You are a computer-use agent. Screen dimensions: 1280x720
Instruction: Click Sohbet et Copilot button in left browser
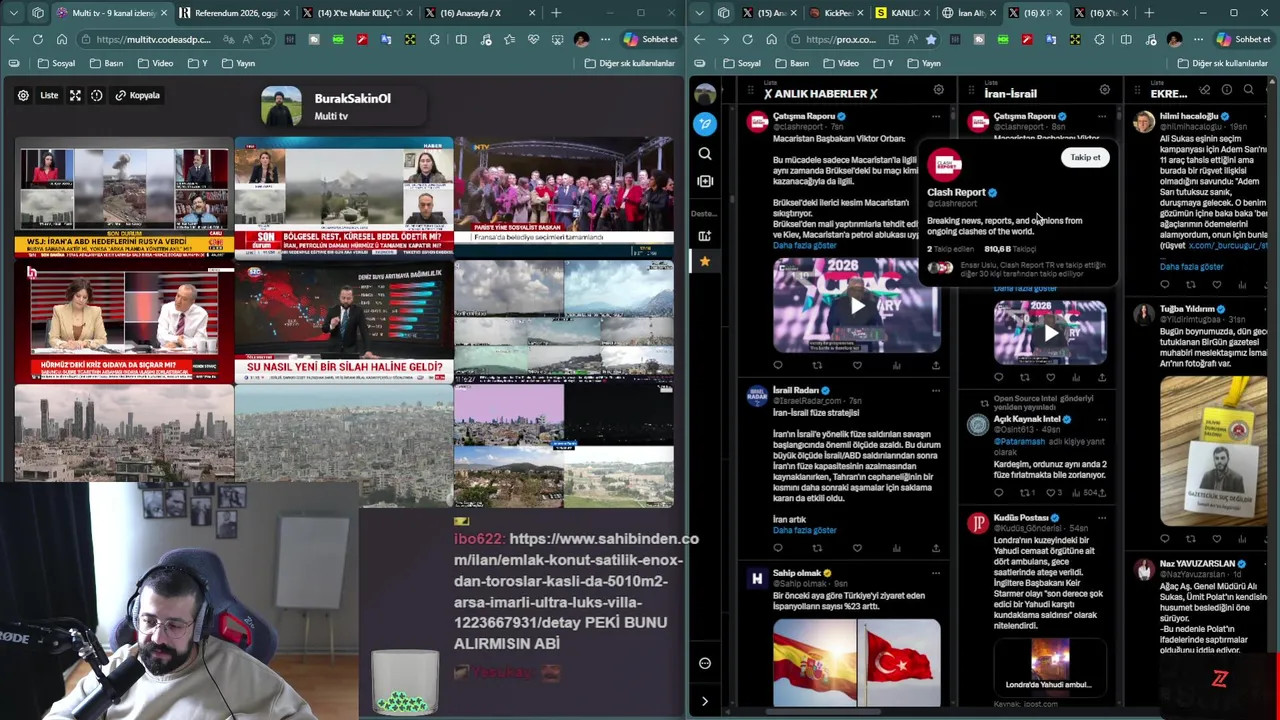point(650,39)
